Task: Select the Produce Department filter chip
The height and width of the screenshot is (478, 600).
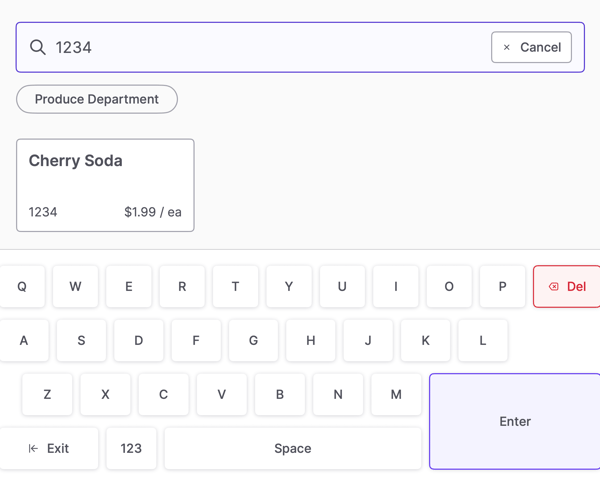Action: pos(97,99)
